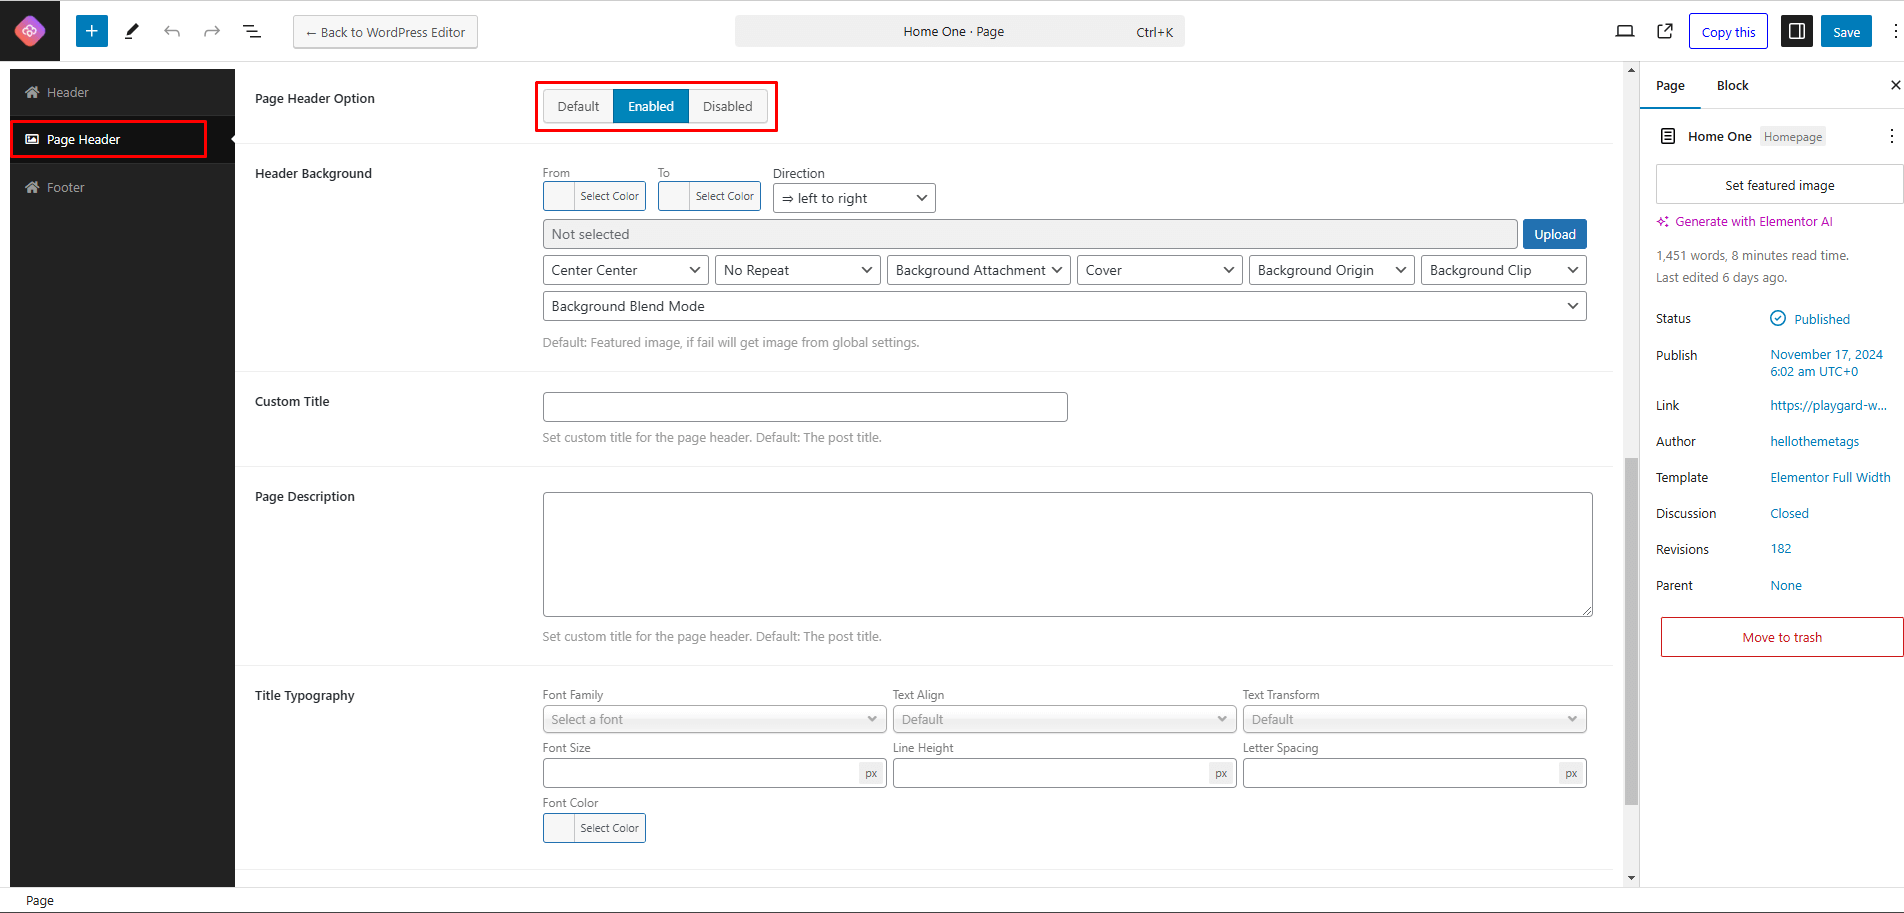1904x913 pixels.
Task: Pick the gradient To color
Action: [x=709, y=196]
